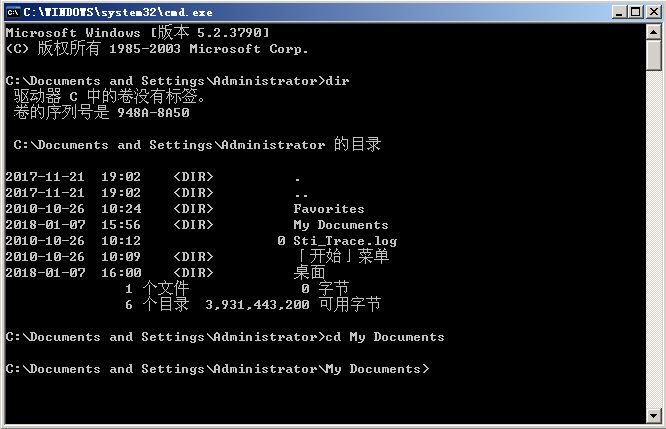This screenshot has width=666, height=429.
Task: Maximize the cmd.exe window
Action: click(x=636, y=12)
